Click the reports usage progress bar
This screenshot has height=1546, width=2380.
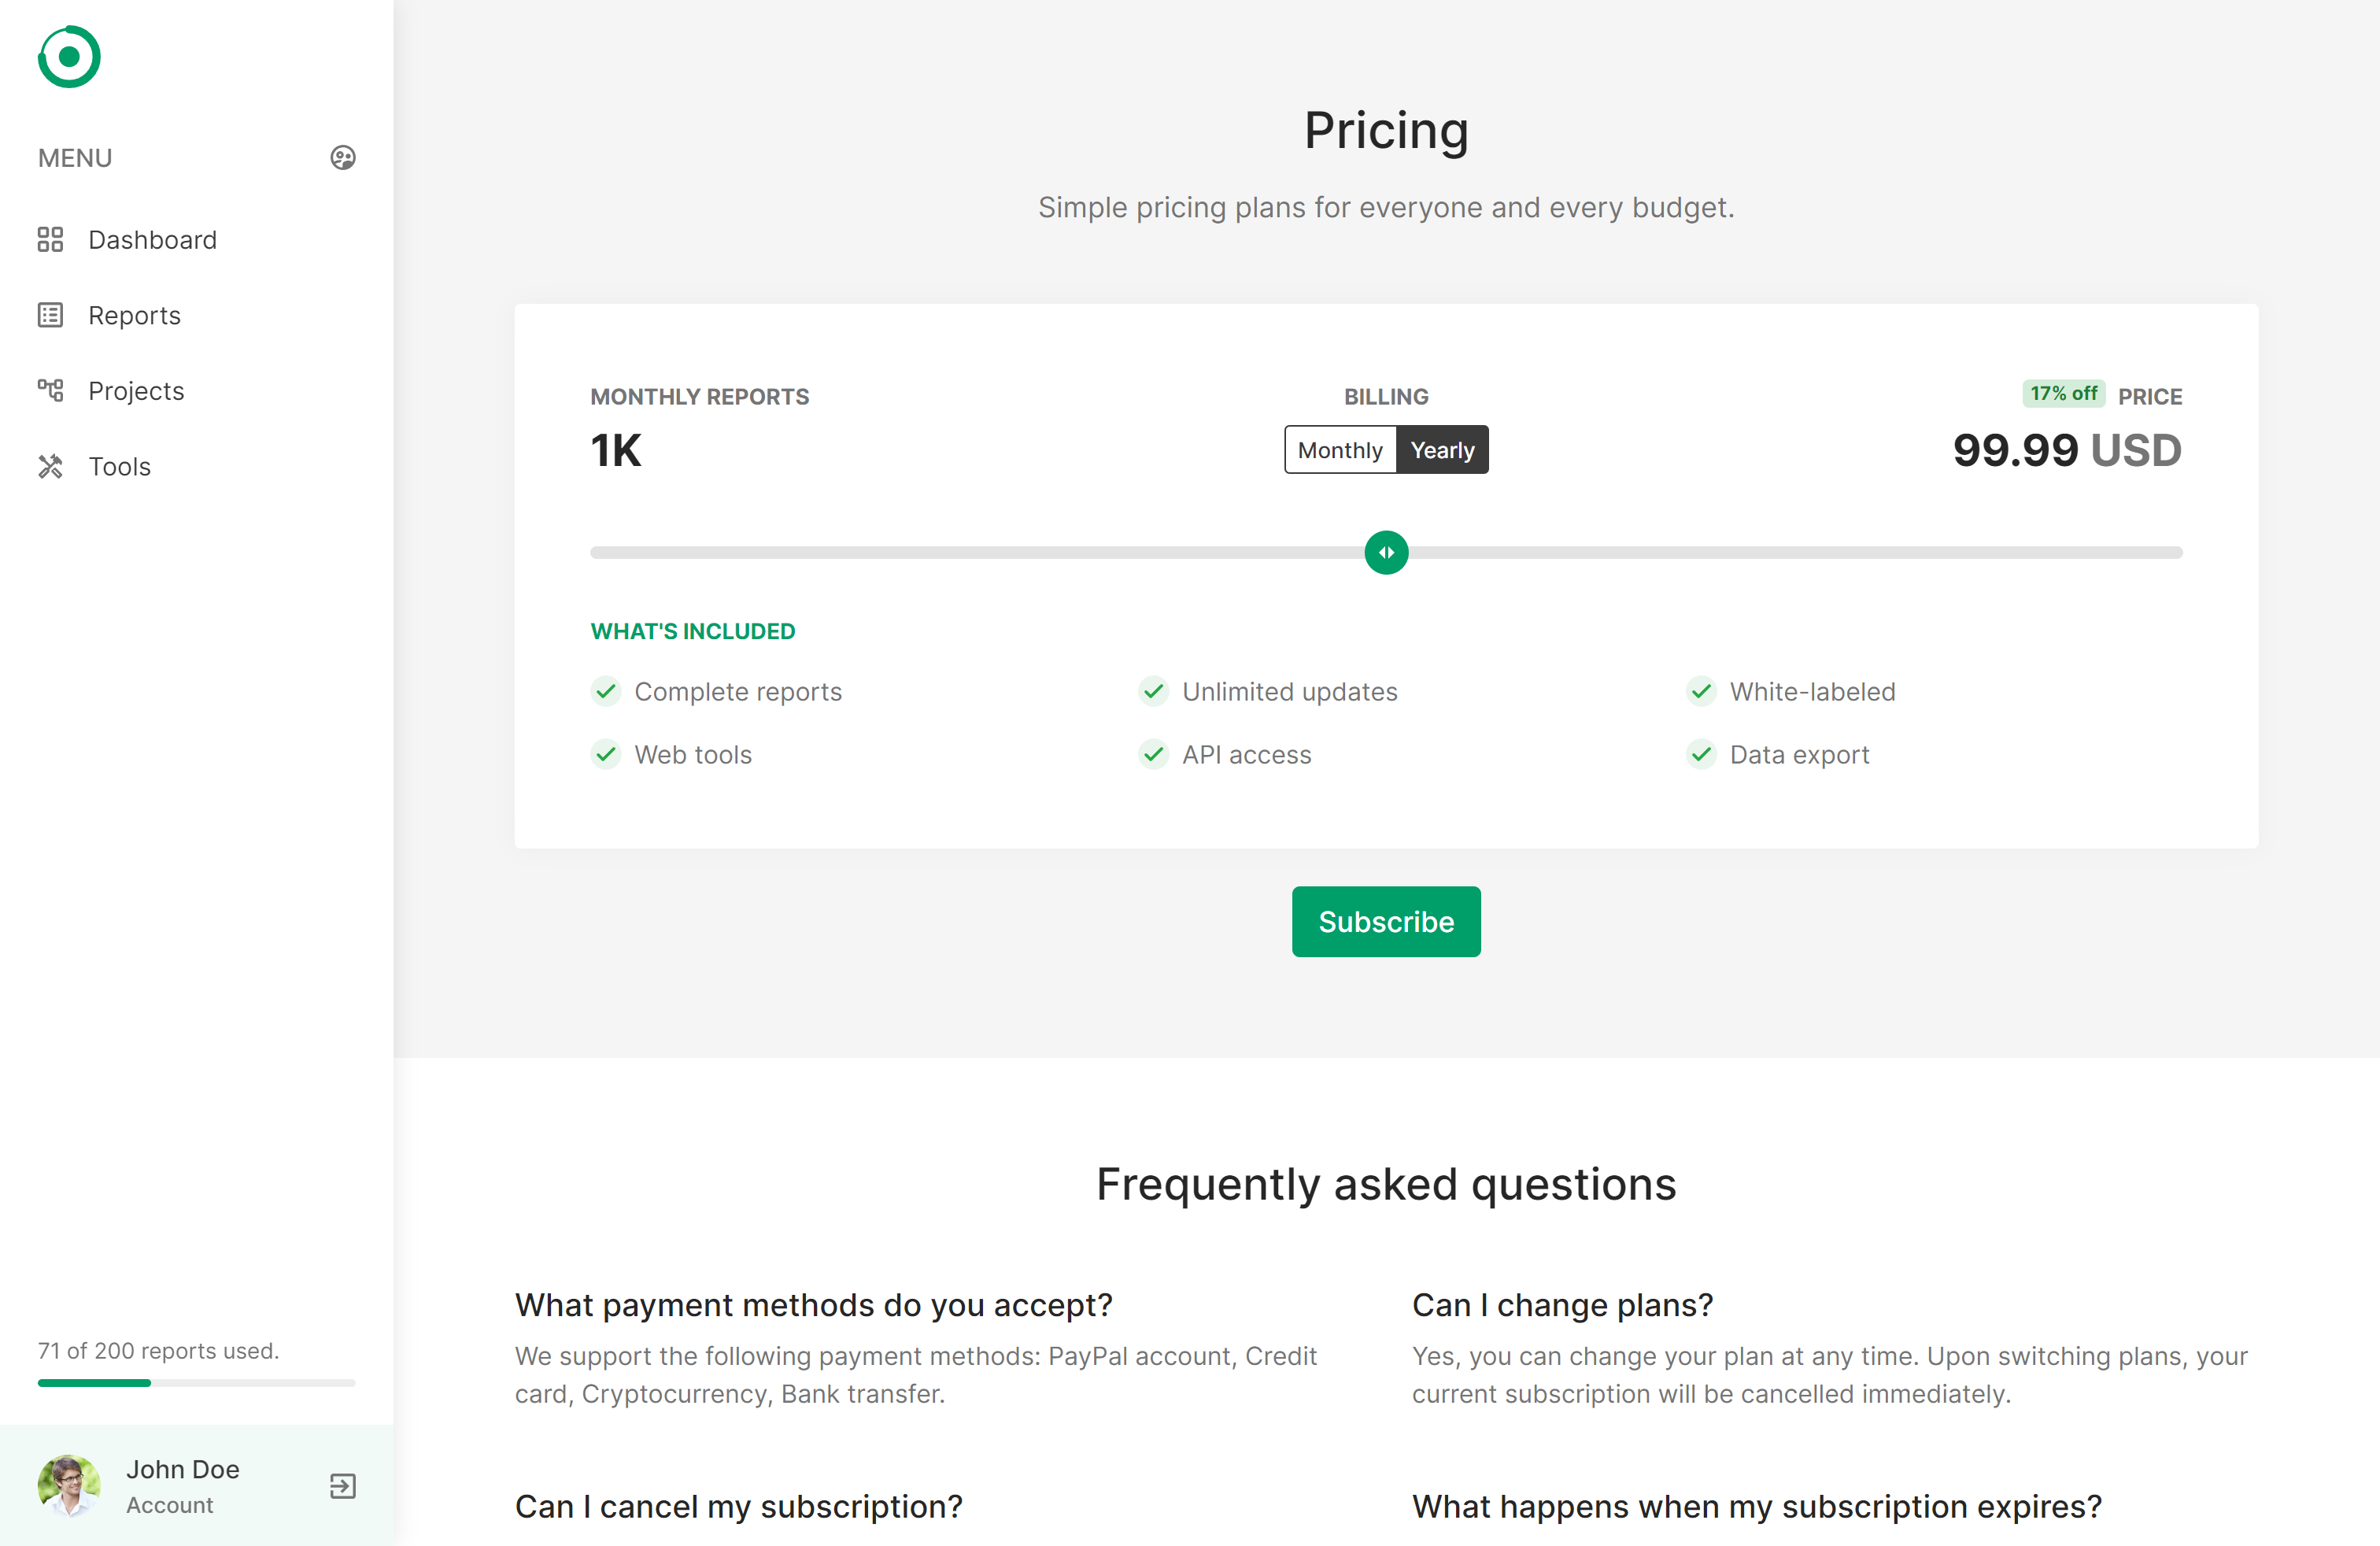point(196,1384)
